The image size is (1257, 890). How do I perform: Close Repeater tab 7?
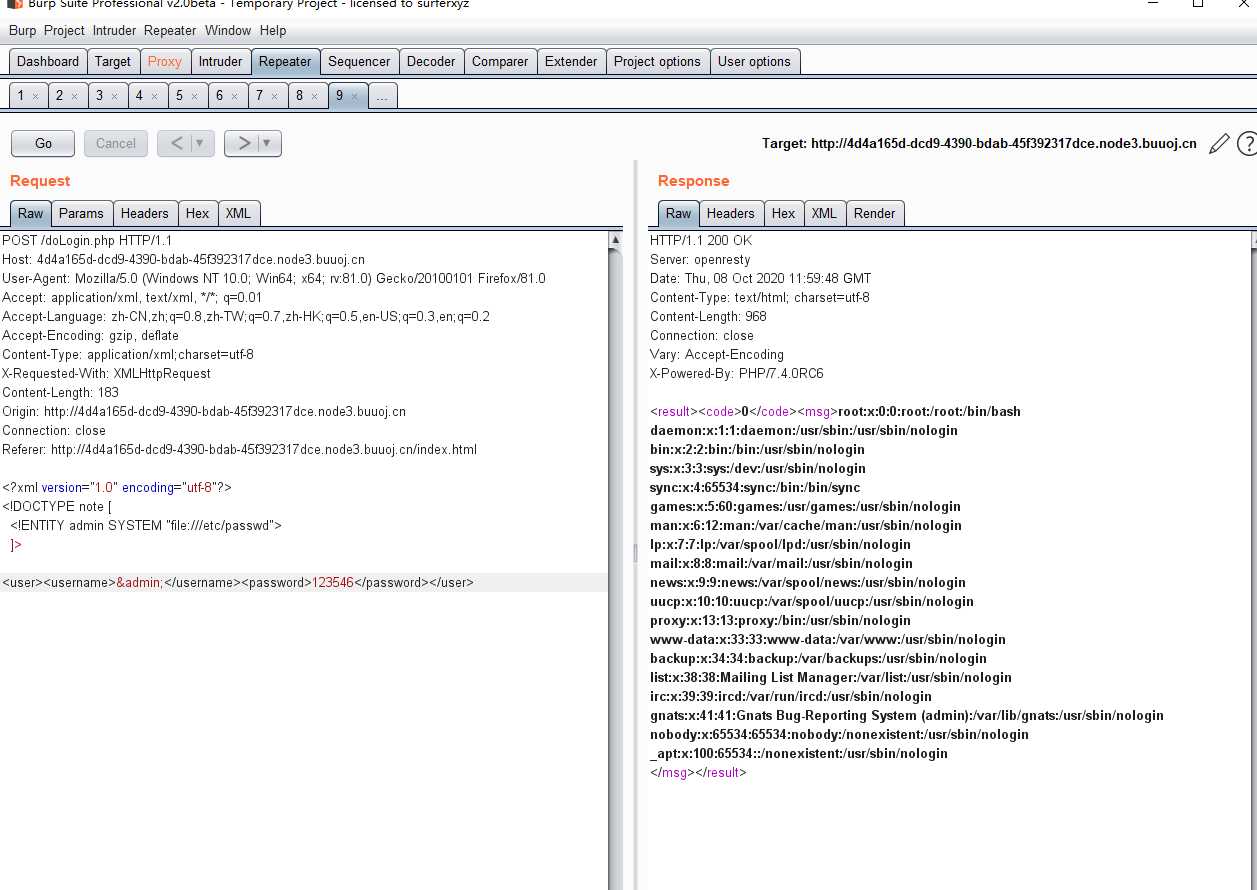[x=274, y=96]
